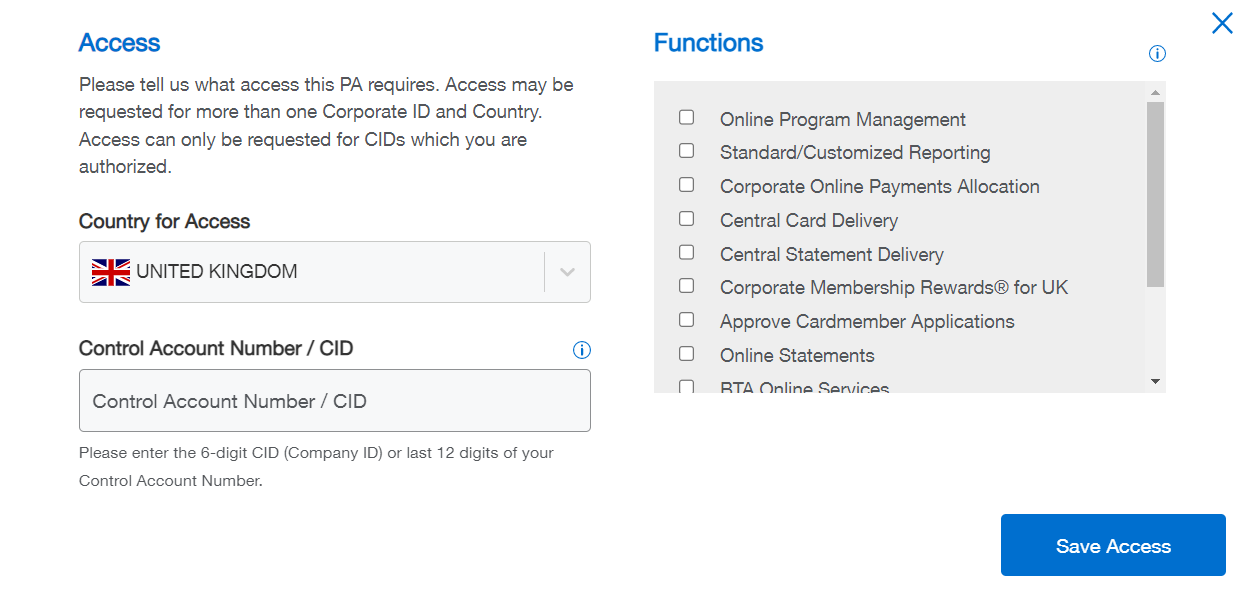The height and width of the screenshot is (598, 1246).
Task: Check Online Program Management
Action: [687, 118]
